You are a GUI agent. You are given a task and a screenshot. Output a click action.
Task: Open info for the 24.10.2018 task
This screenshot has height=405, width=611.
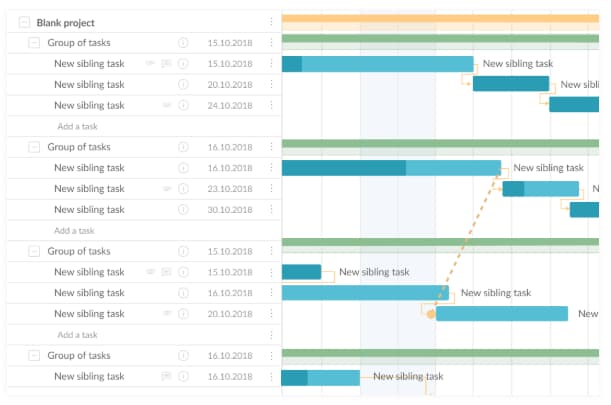[x=183, y=105]
